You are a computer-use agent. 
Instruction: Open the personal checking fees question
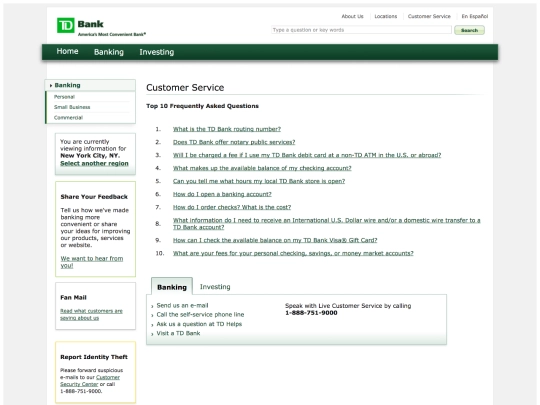click(293, 253)
